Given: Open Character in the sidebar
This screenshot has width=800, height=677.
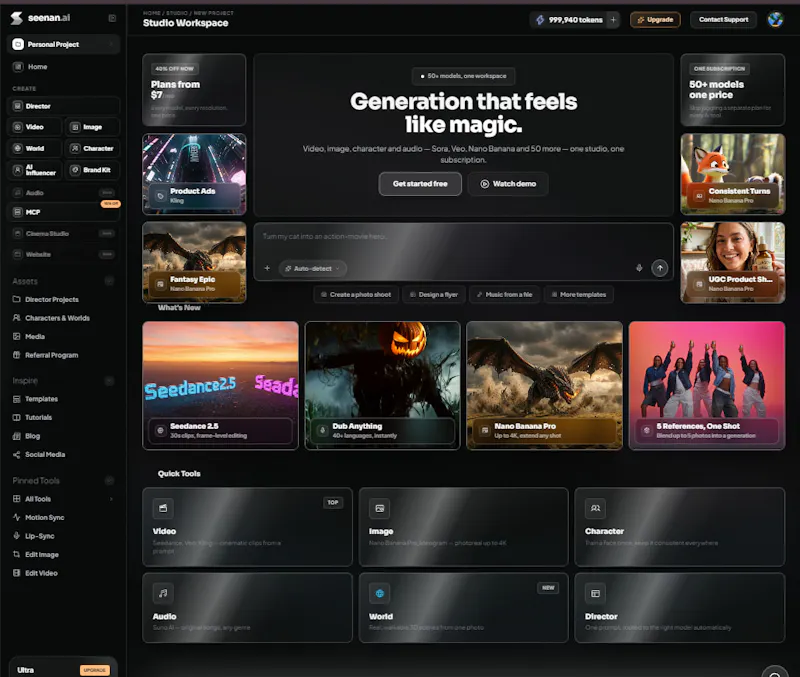Looking at the screenshot, I should pyautogui.click(x=92, y=148).
